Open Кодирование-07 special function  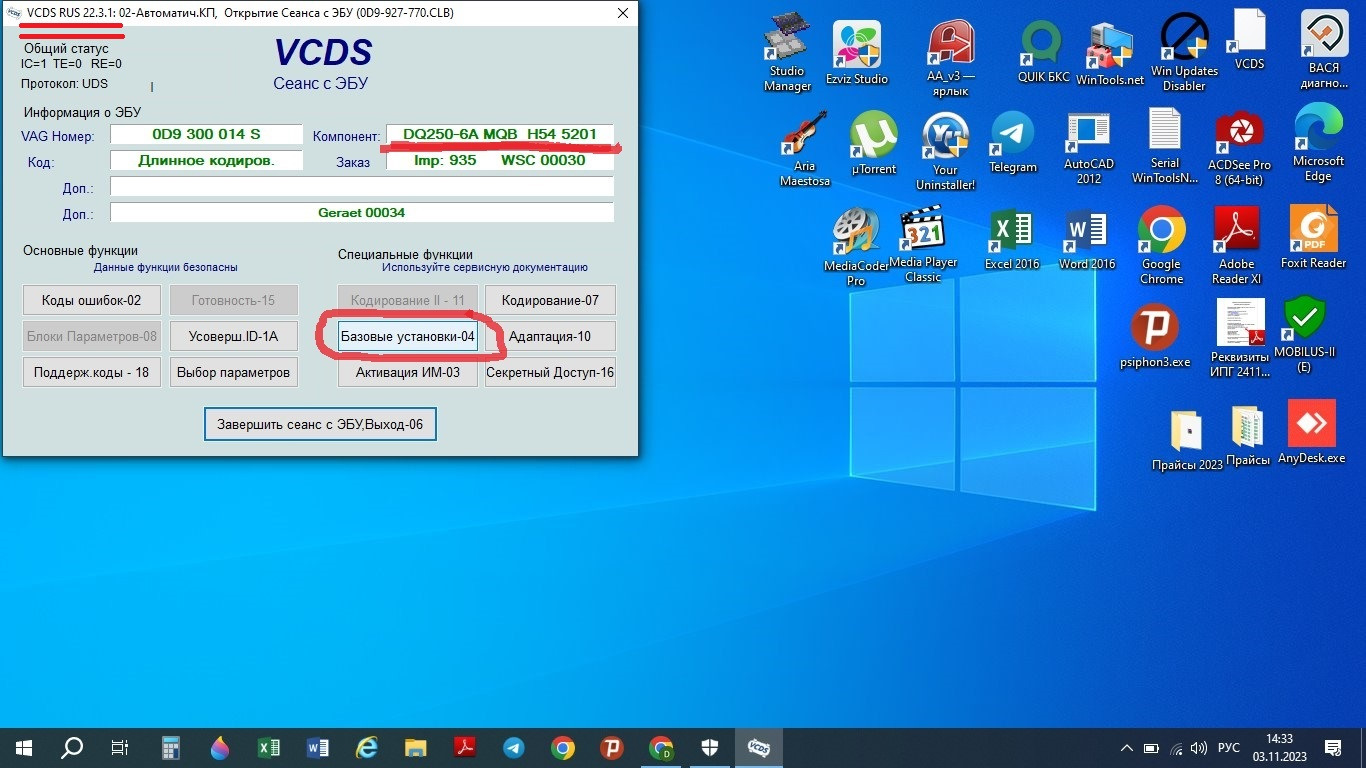point(550,300)
